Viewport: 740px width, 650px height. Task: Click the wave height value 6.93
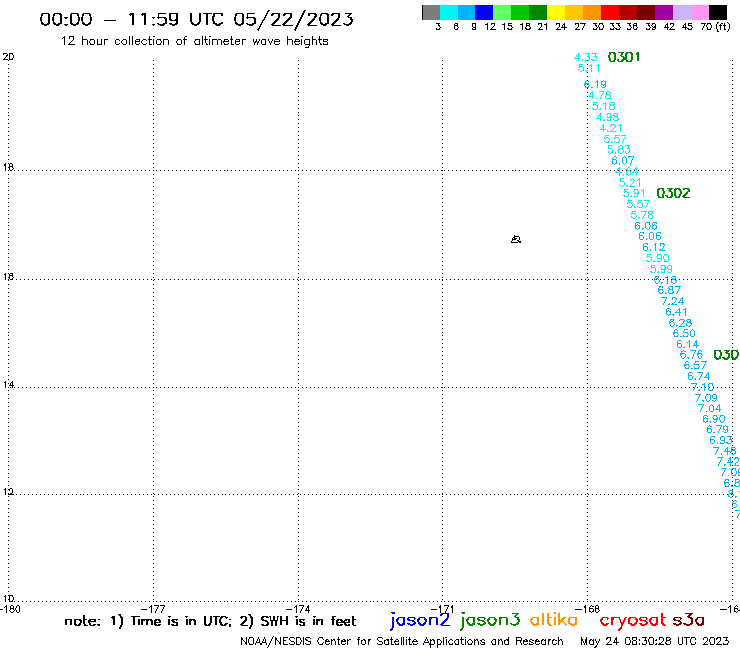point(721,440)
